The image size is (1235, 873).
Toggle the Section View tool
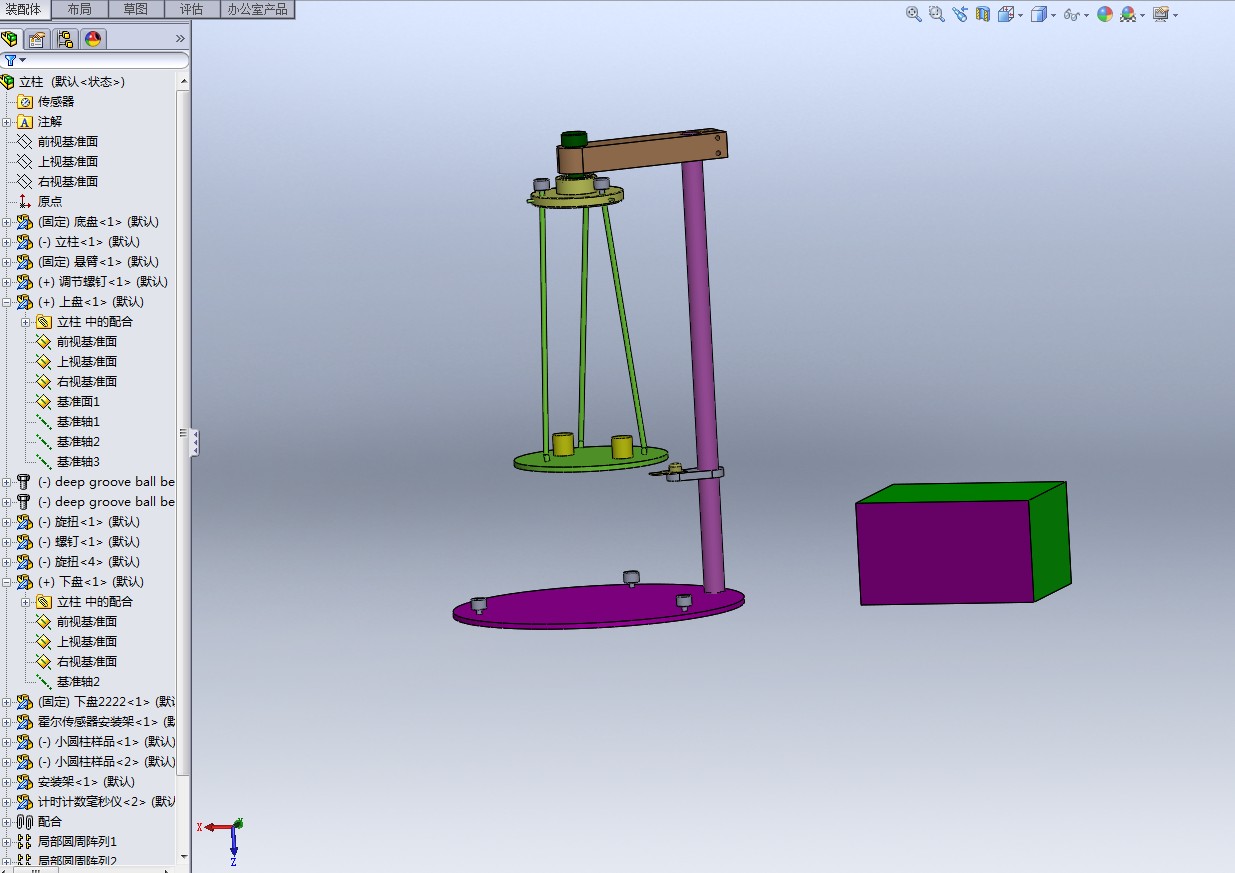point(983,14)
